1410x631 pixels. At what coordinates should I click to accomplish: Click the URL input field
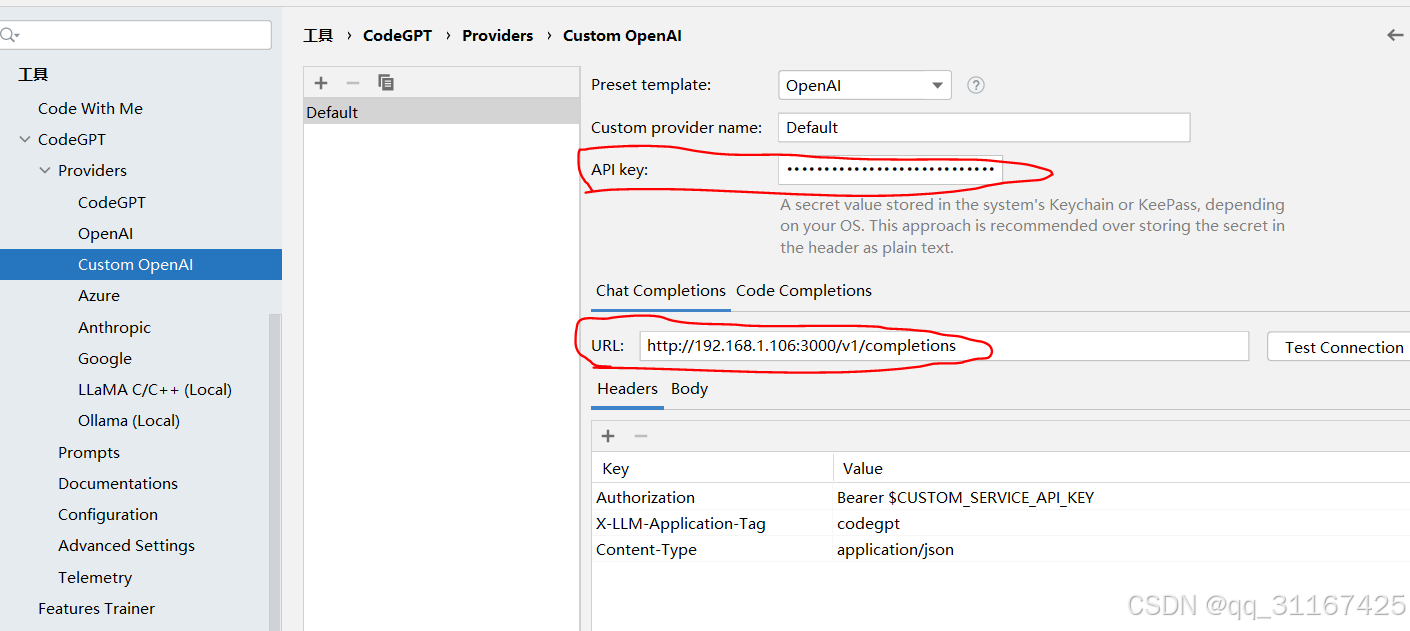(944, 346)
